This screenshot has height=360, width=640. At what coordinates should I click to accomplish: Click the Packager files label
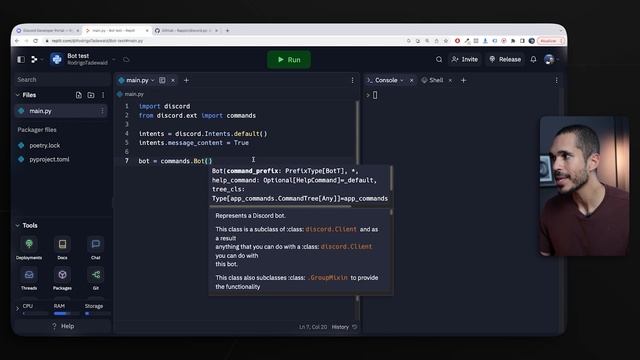[x=37, y=130]
